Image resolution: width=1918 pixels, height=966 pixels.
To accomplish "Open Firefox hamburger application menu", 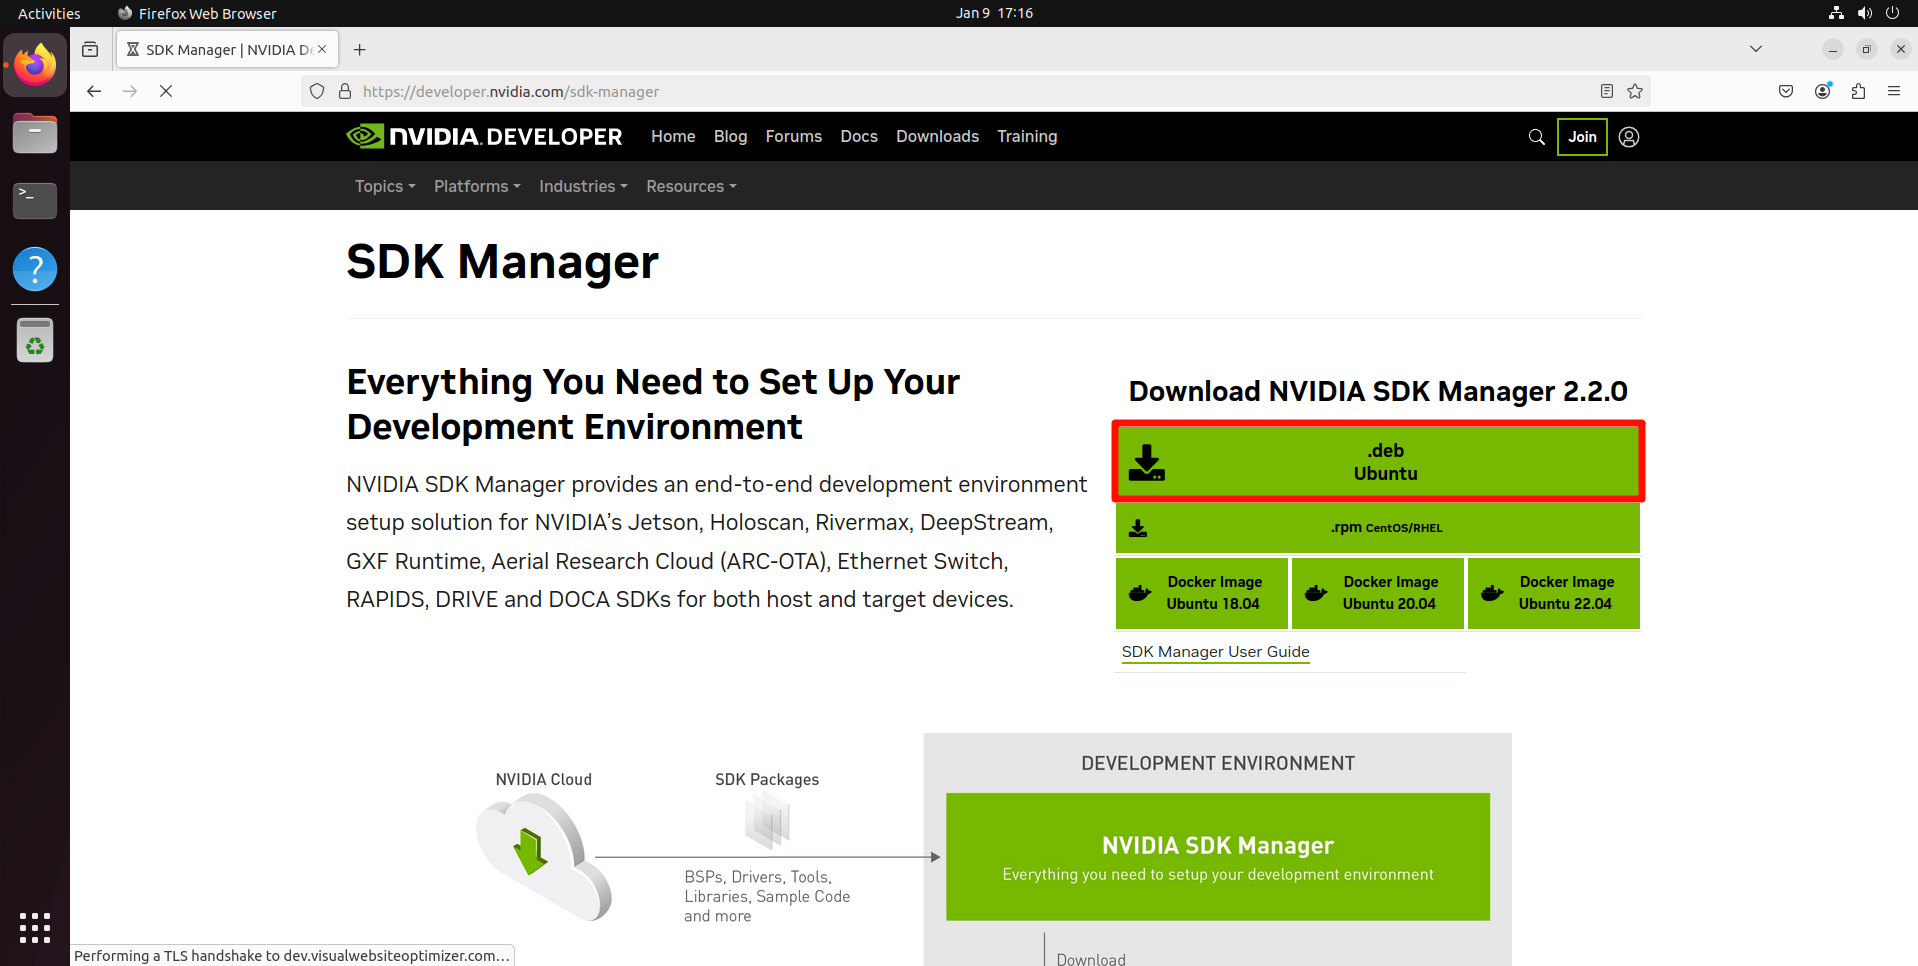I will tap(1894, 91).
